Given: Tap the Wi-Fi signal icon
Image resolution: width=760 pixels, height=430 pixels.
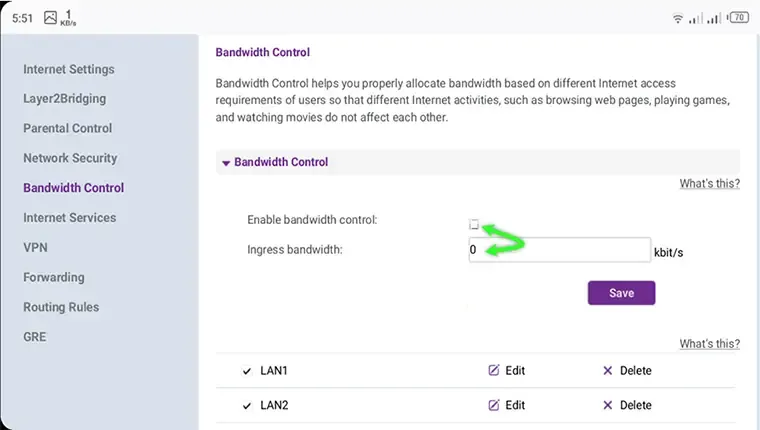Looking at the screenshot, I should (678, 18).
